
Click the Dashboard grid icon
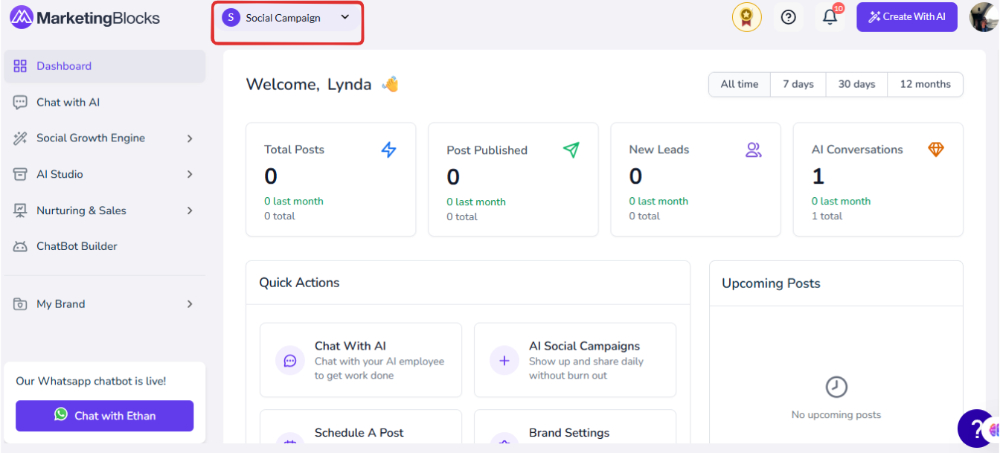pos(20,66)
